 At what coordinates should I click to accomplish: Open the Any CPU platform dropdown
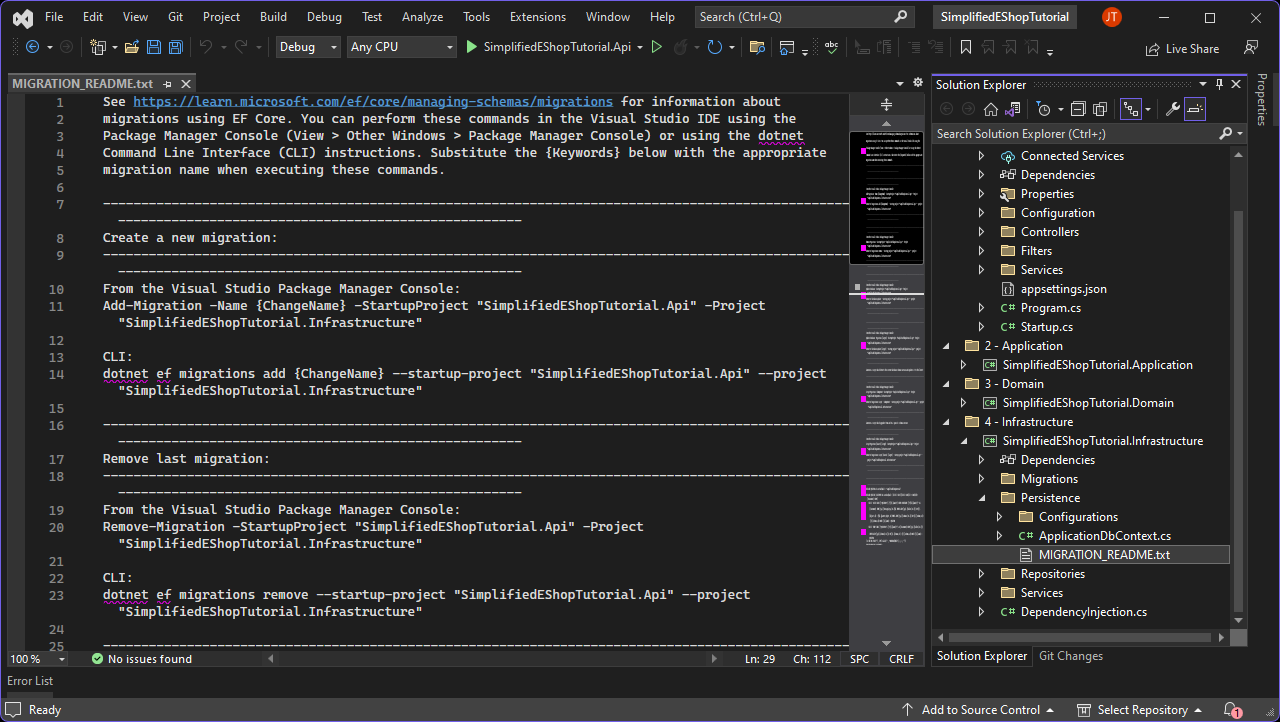[402, 47]
